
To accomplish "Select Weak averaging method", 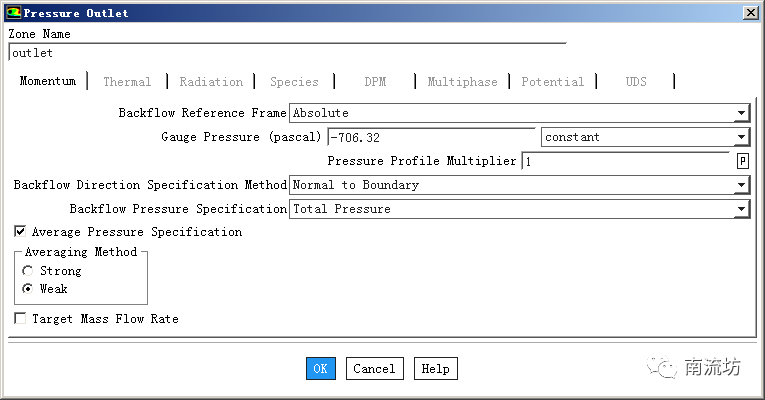I will click(x=28, y=289).
